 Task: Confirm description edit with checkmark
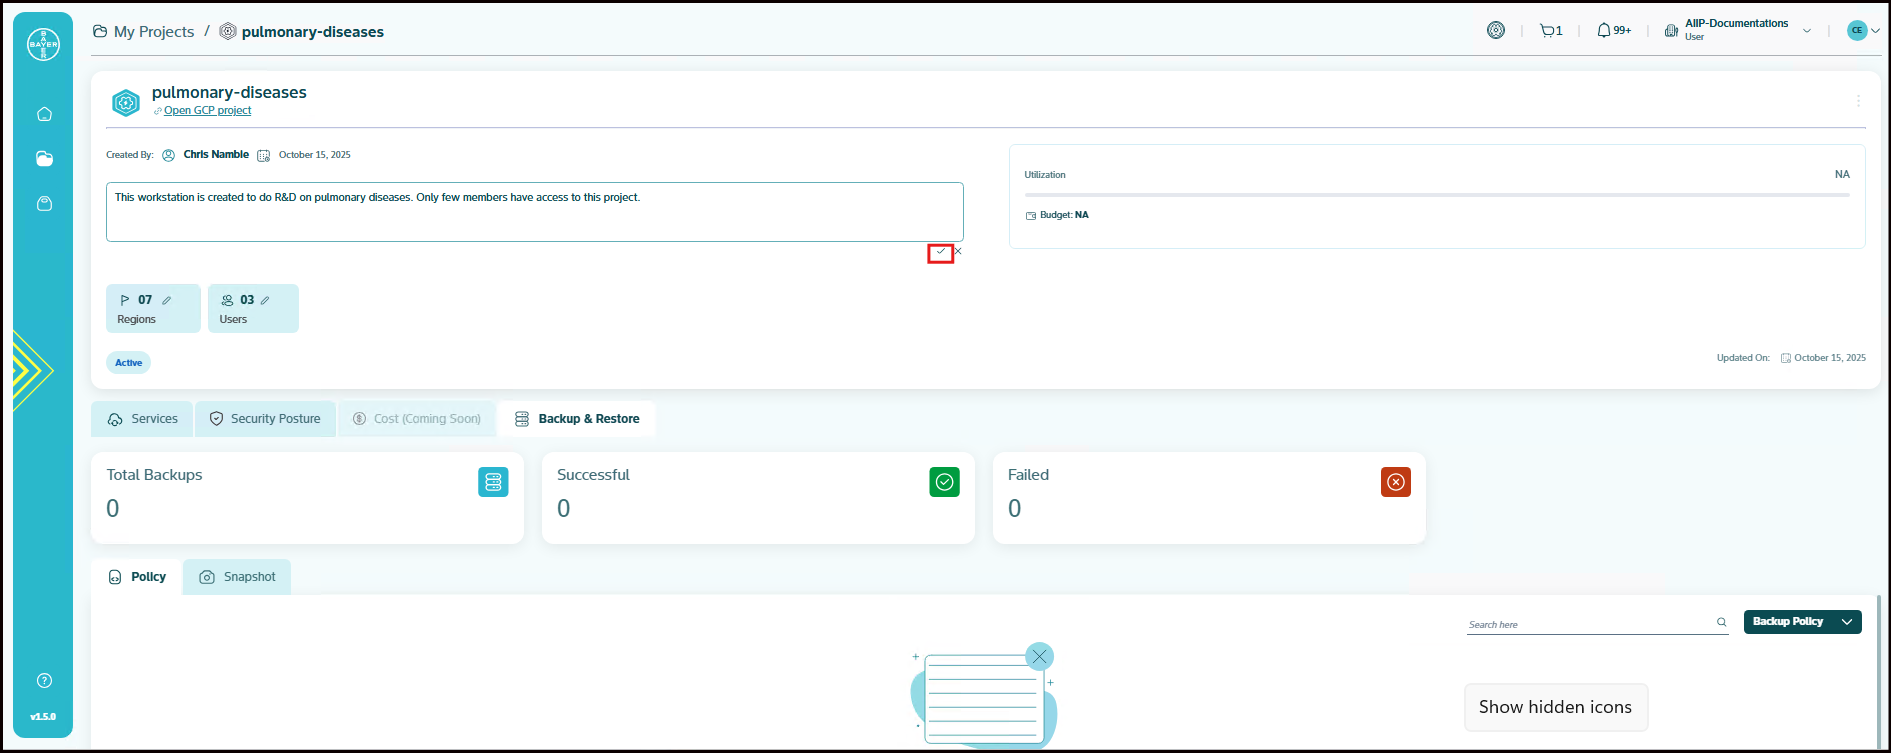point(940,253)
